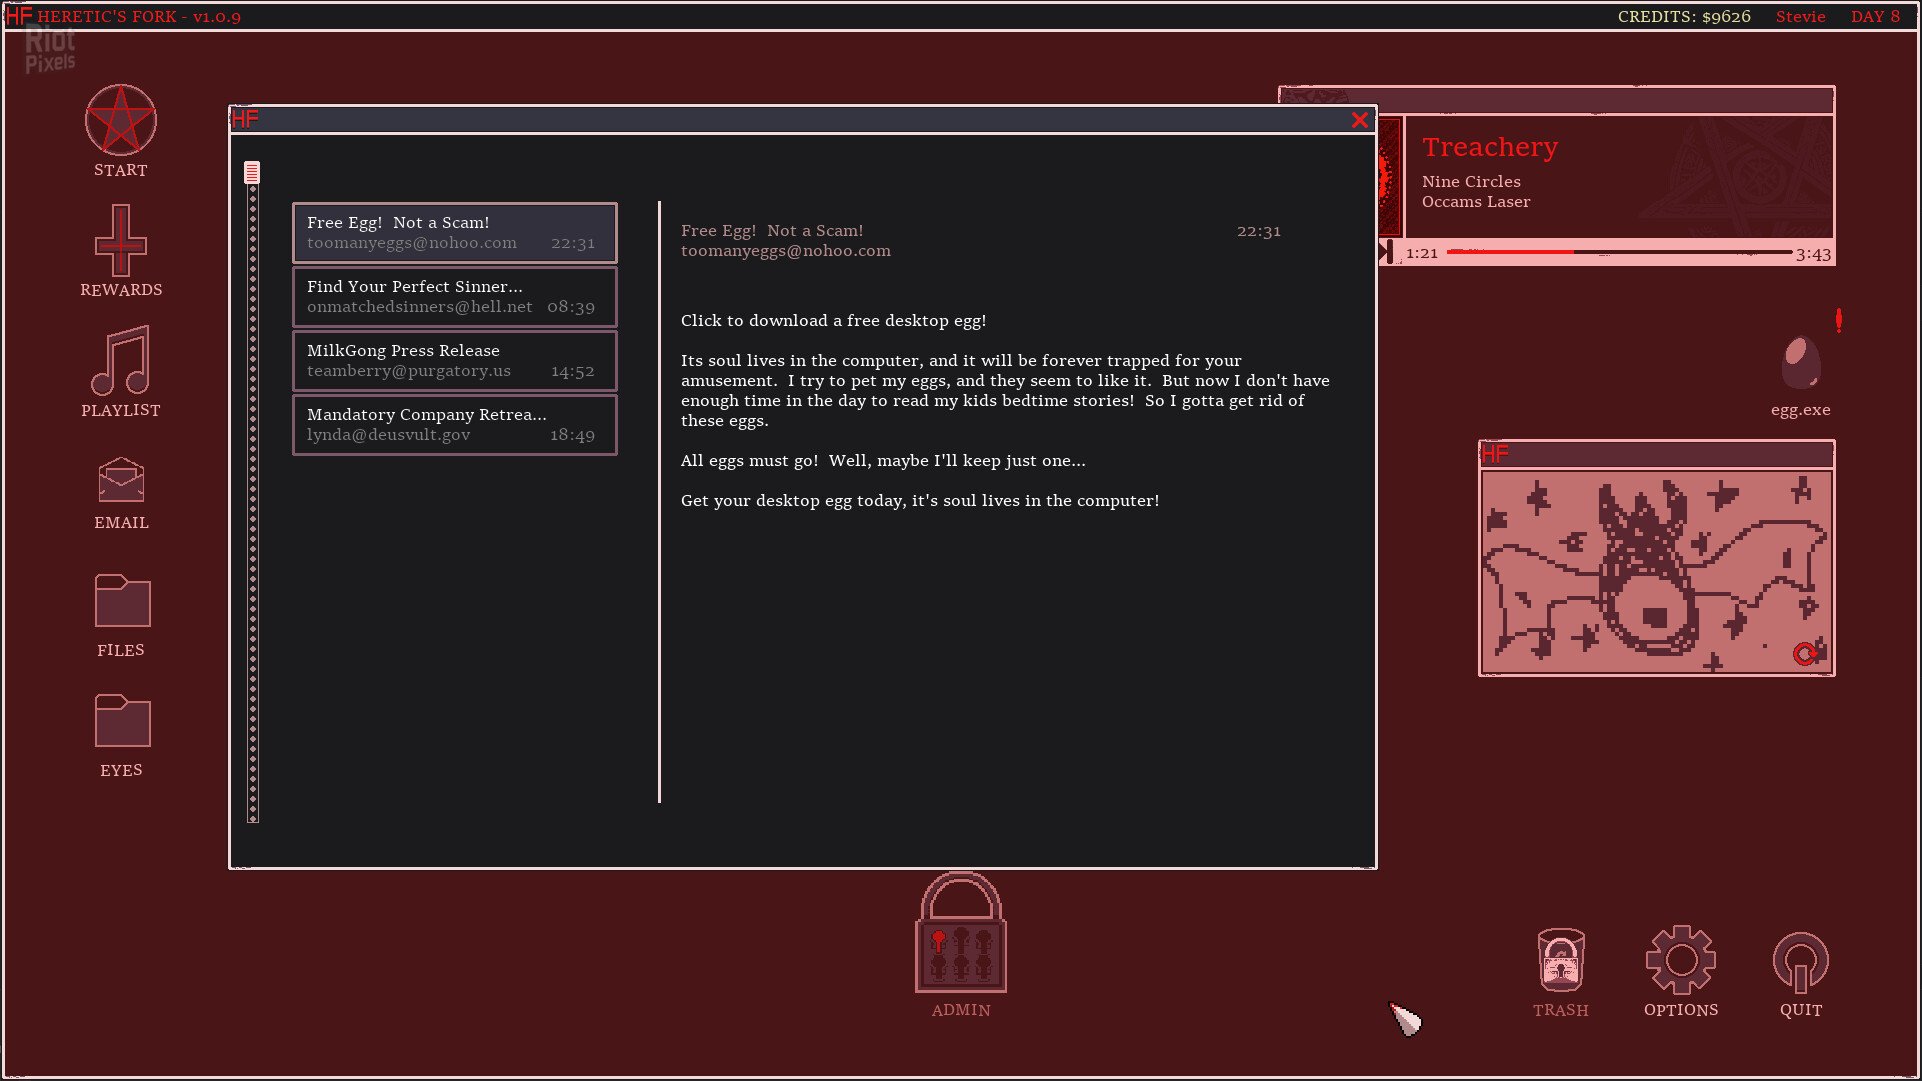Select the 'Free Egg! Not a Scam!' email

point(454,232)
